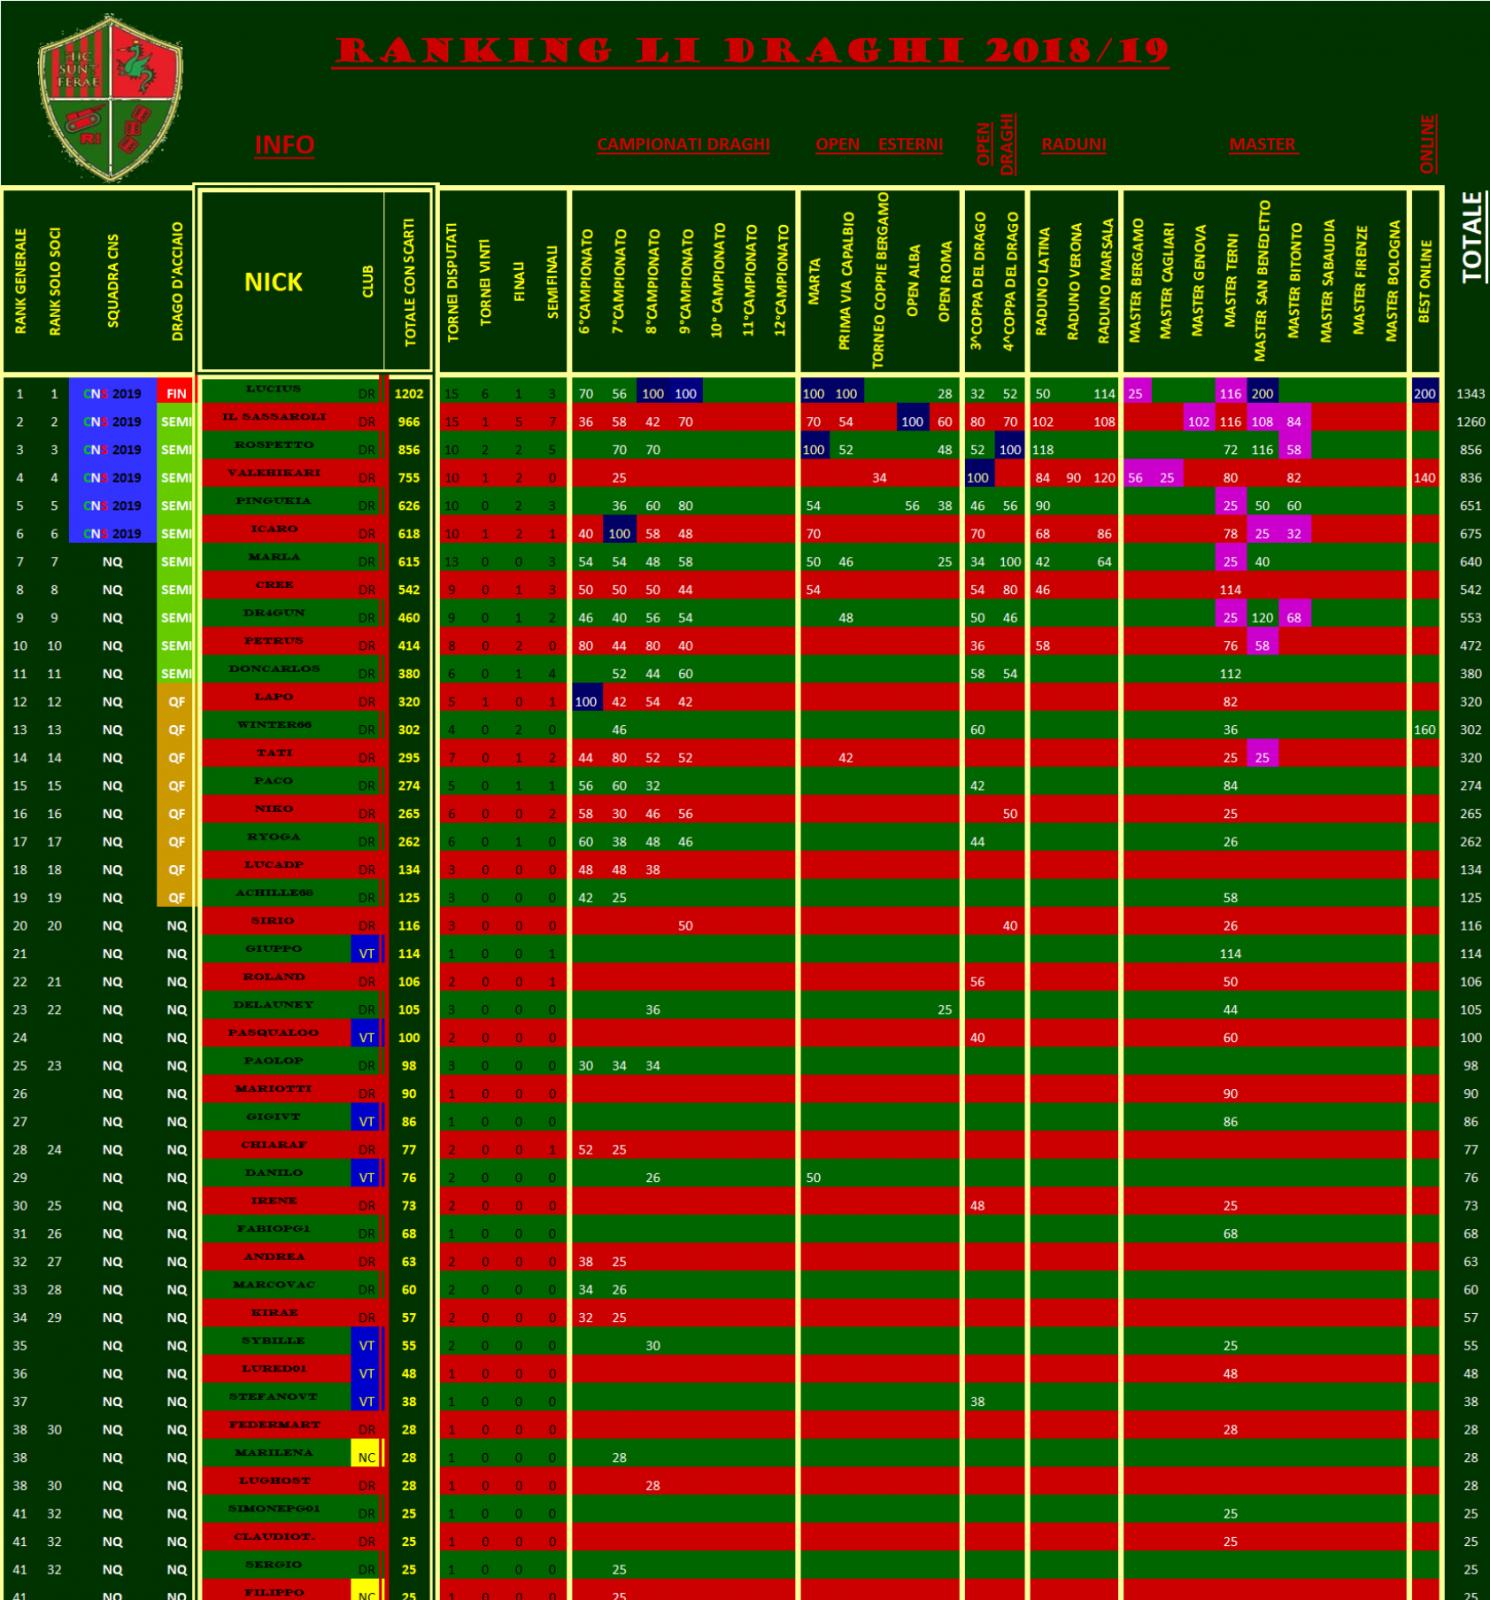Click player name IL SASSAROLI
The height and width of the screenshot is (1600, 1490).
coord(273,417)
